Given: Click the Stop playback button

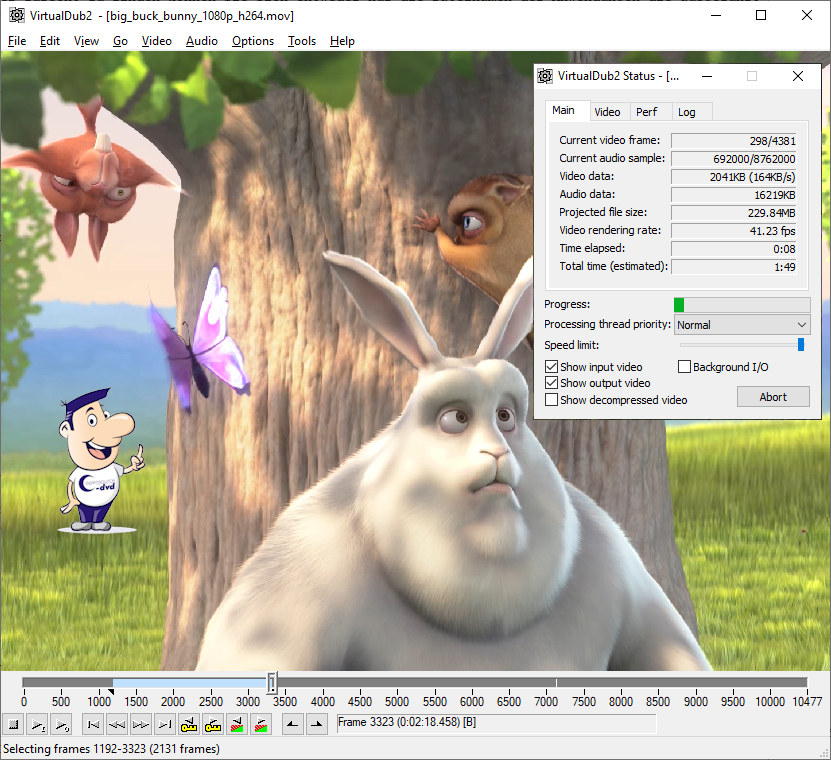Looking at the screenshot, I should coord(13,724).
